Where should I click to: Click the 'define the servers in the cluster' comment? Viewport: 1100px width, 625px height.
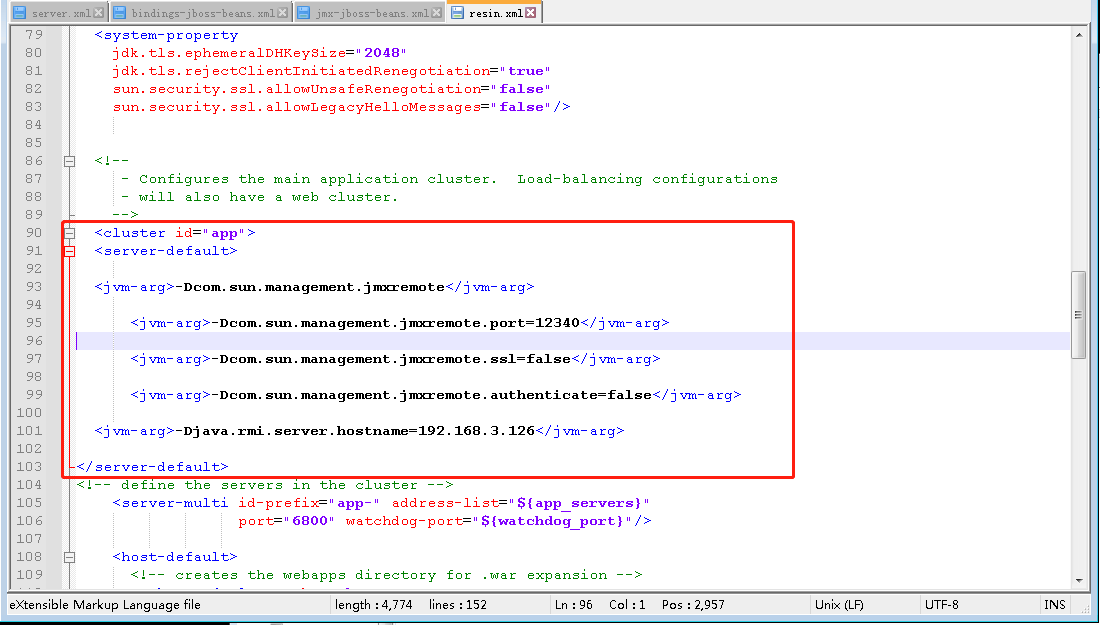[x=265, y=485]
